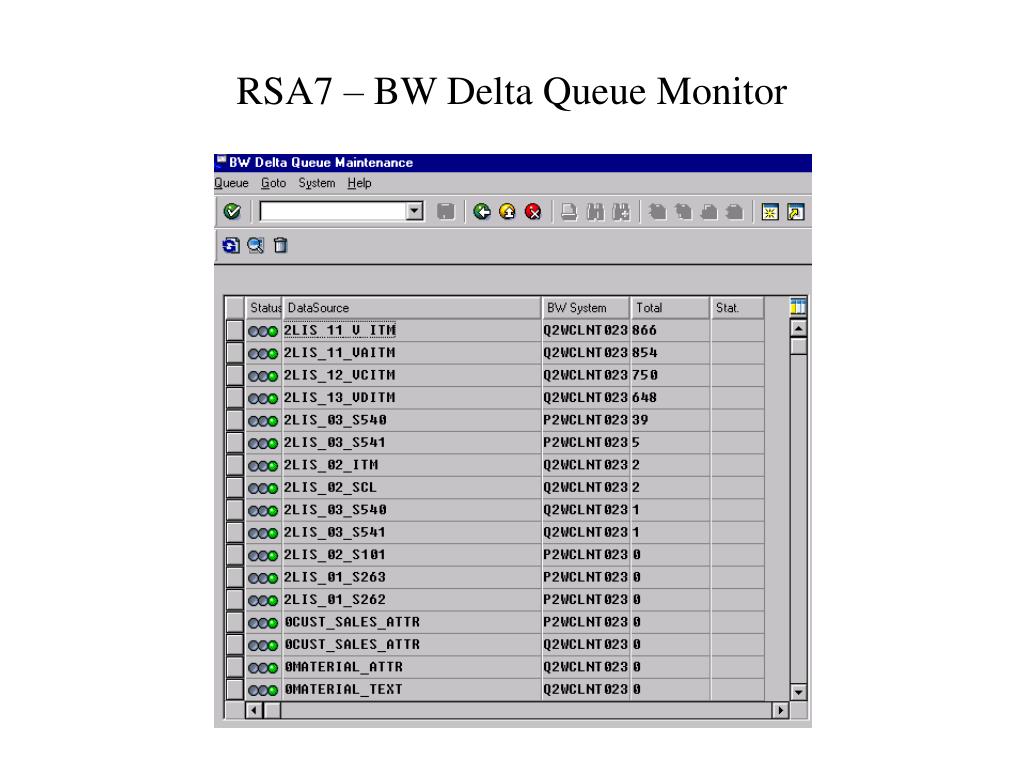Click the Stat. column header

(x=737, y=308)
